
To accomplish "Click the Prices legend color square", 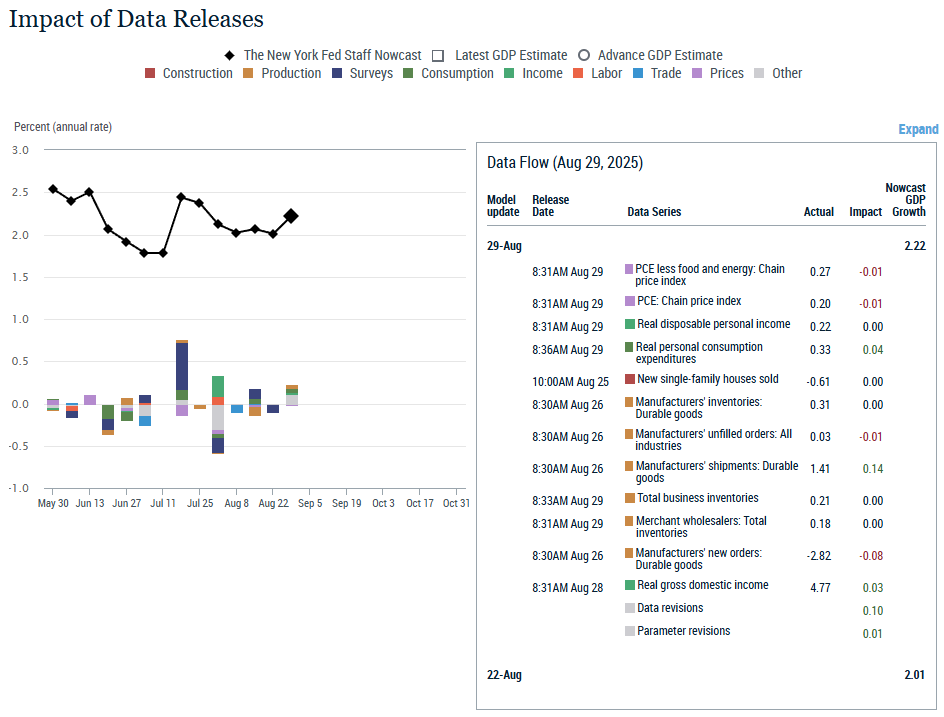I will click(697, 73).
